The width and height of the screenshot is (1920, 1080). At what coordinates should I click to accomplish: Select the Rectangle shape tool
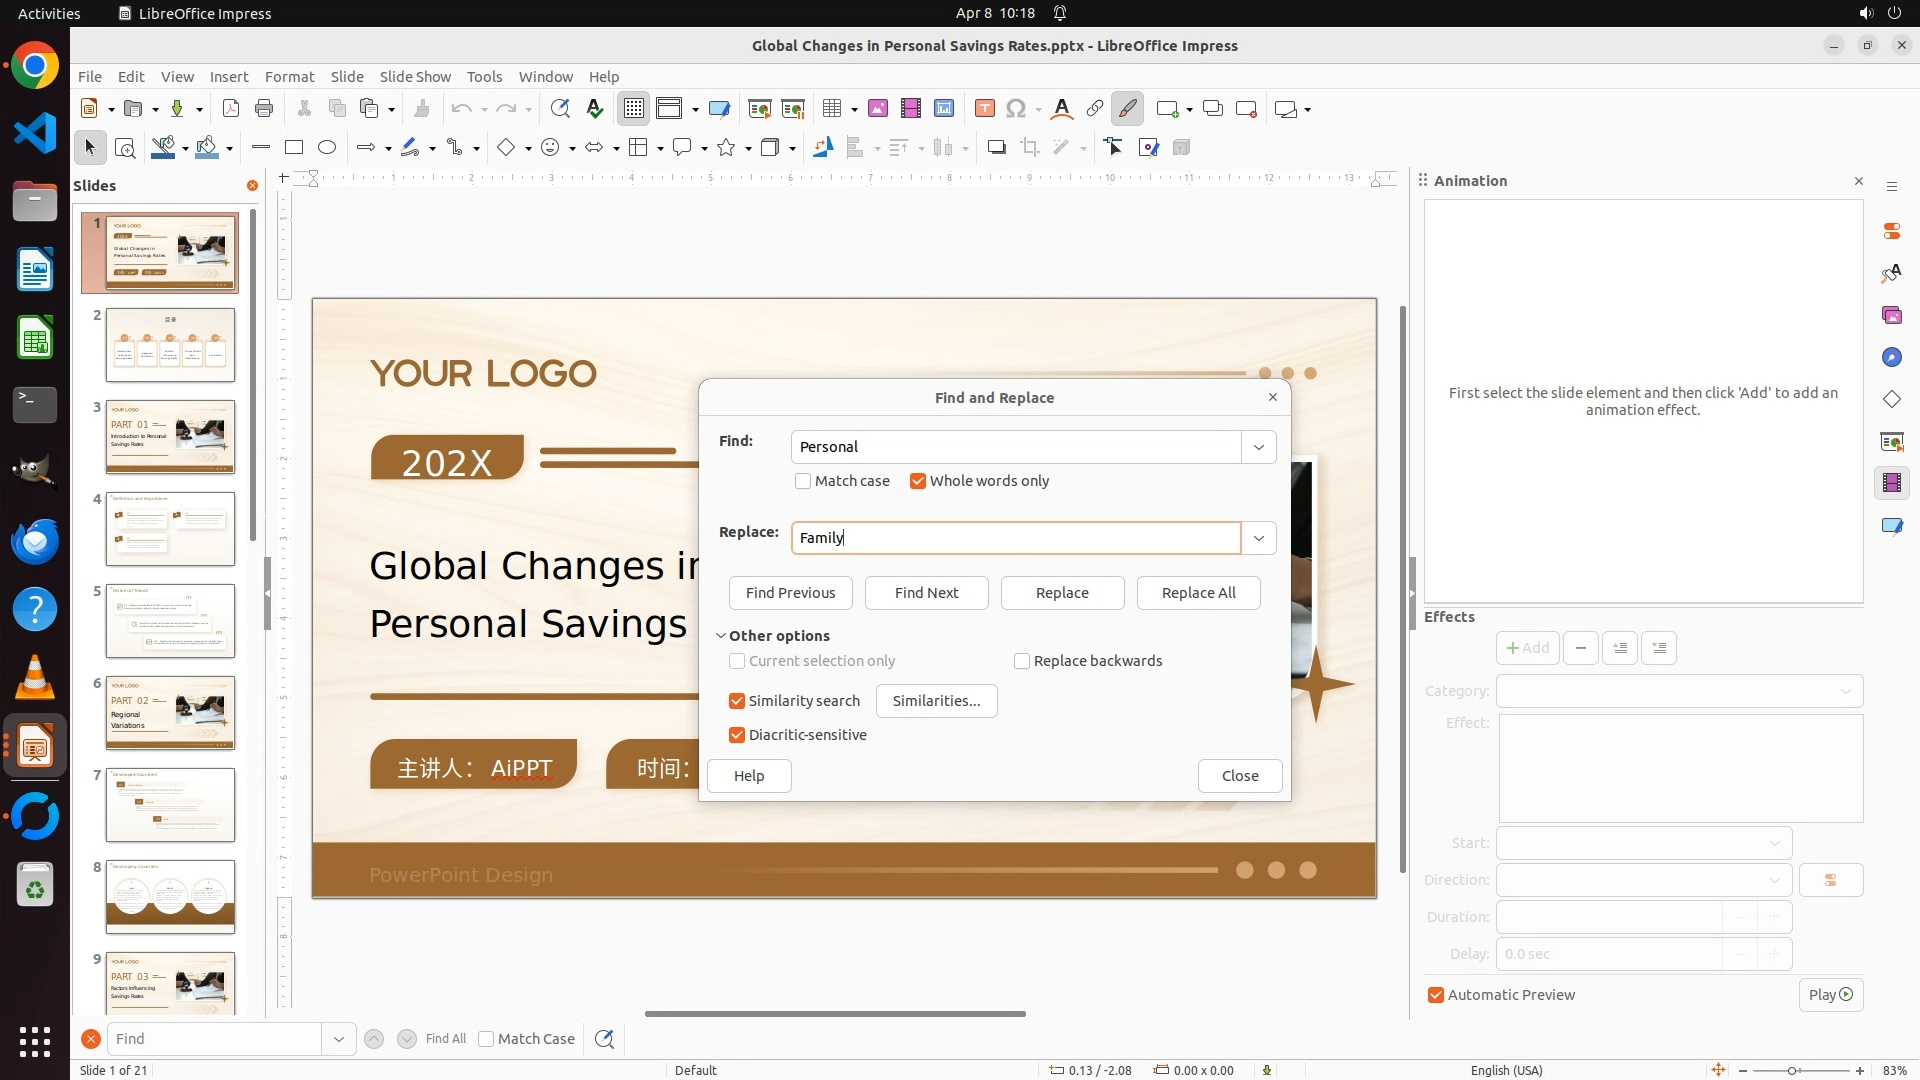pos(294,148)
